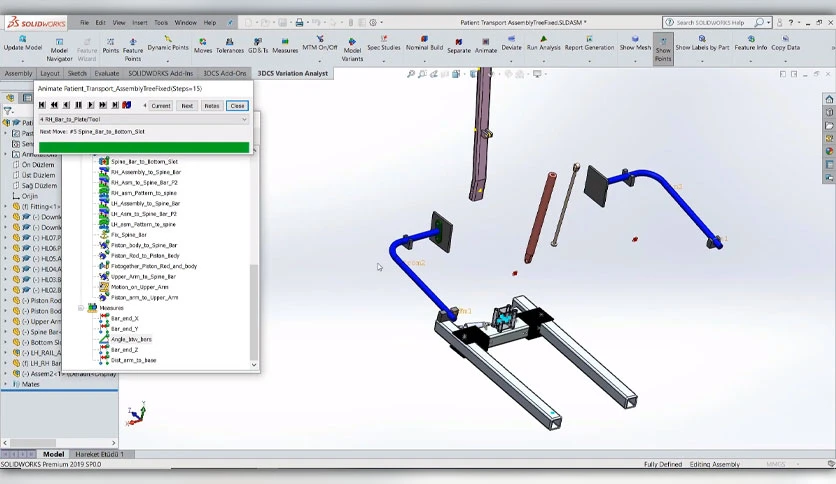Viewport: 836px width, 484px height.
Task: Click the Next button in Animate dialog
Action: tap(187, 106)
